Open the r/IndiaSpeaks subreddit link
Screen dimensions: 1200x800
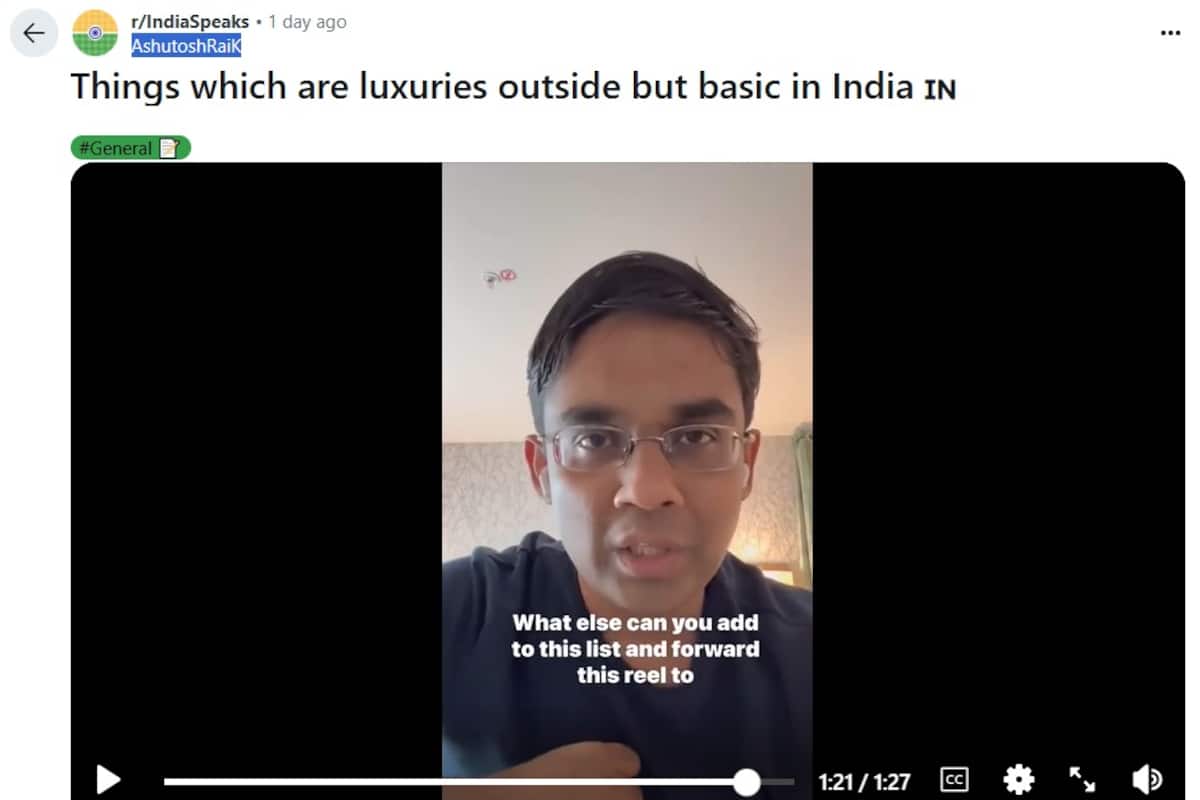(x=190, y=22)
